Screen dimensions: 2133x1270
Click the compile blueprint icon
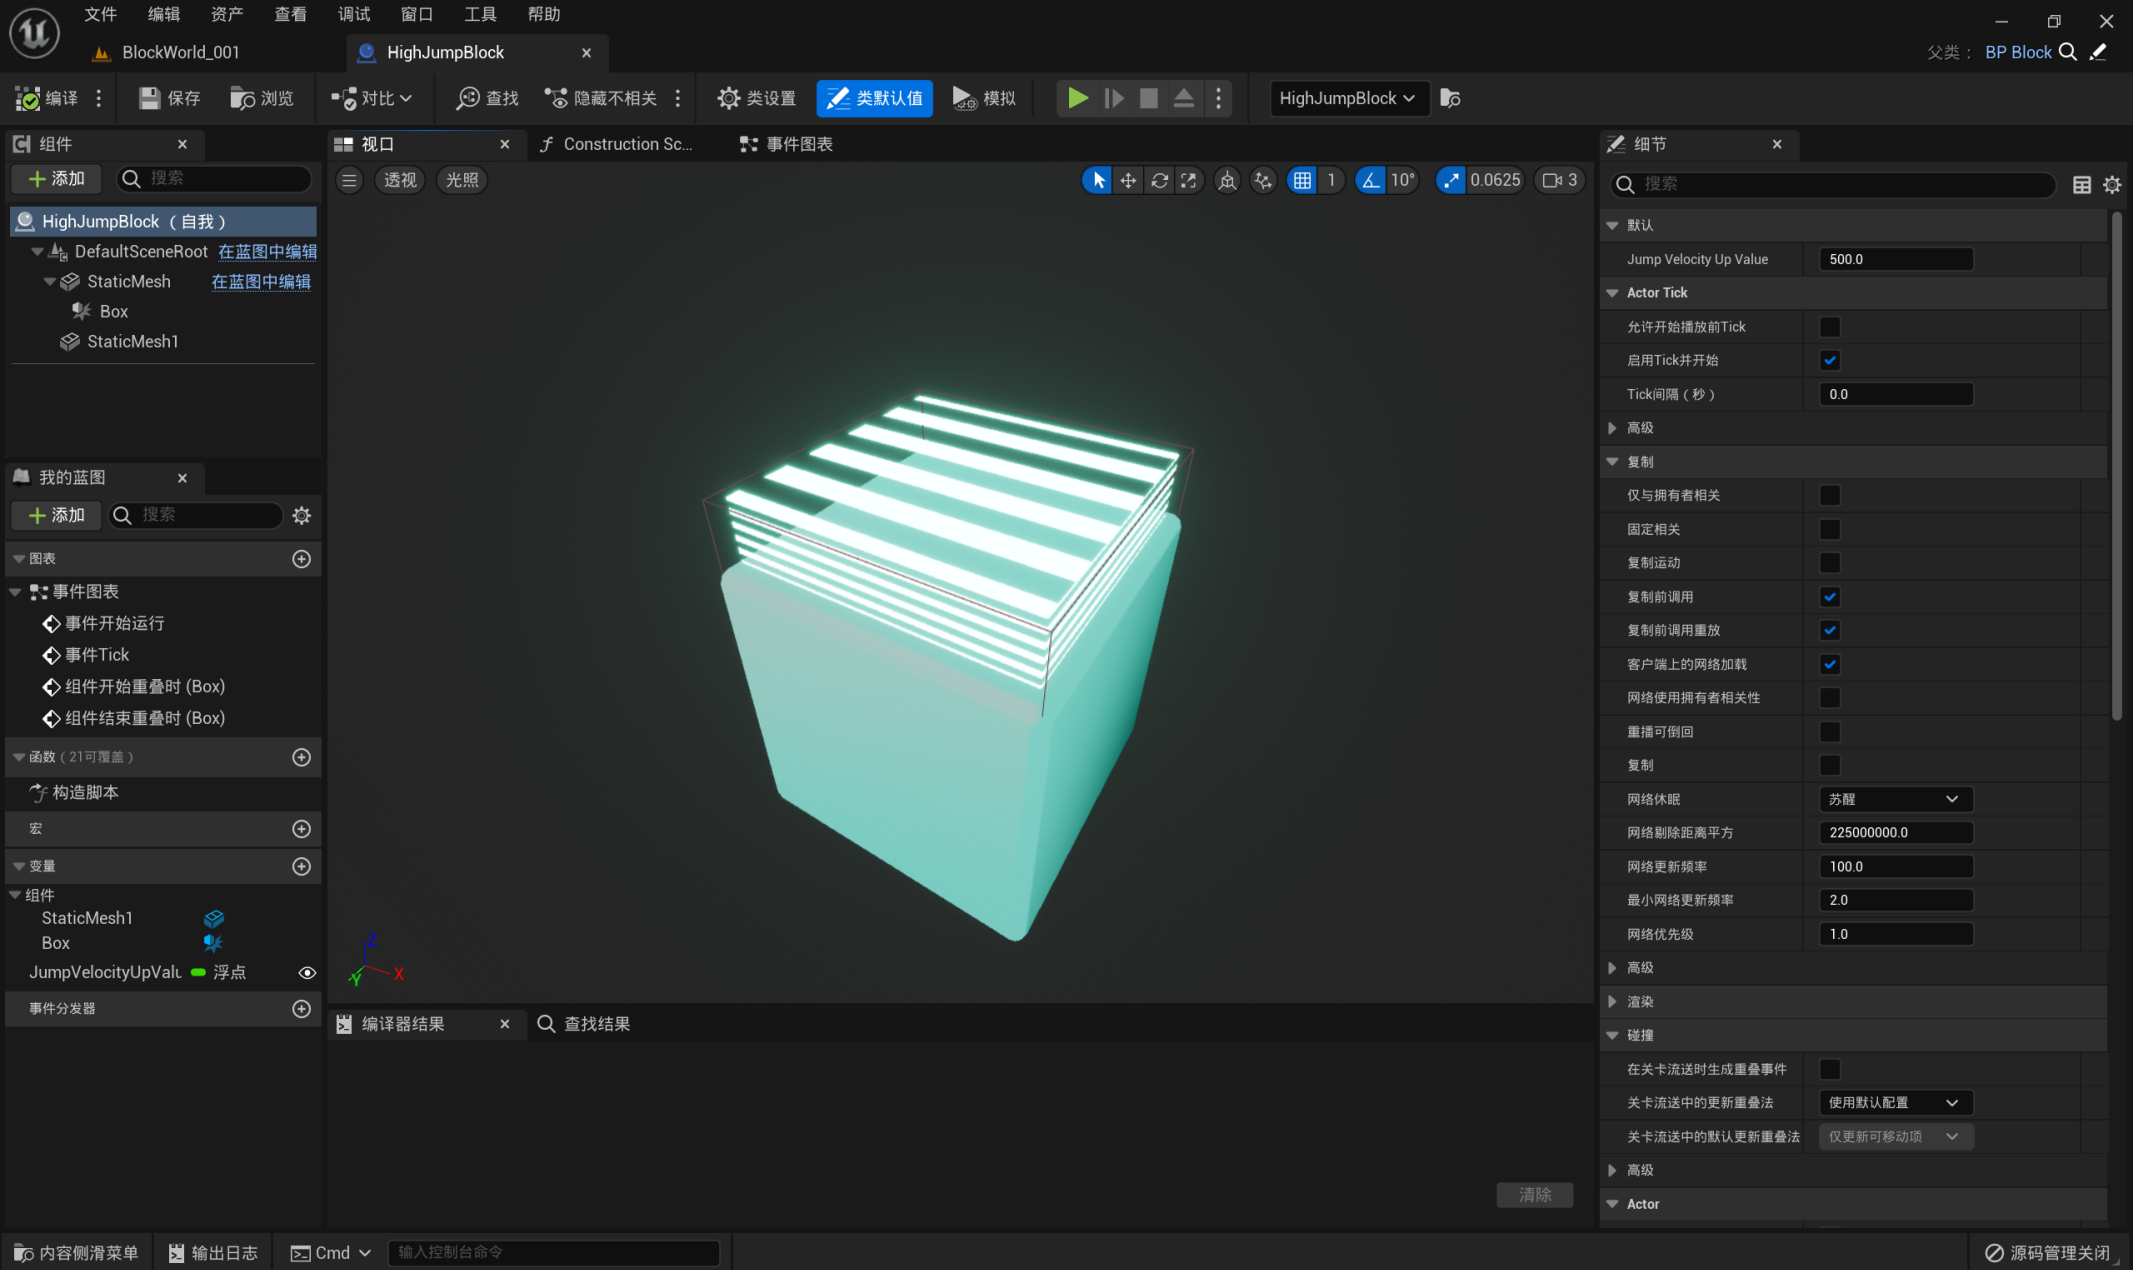click(28, 98)
